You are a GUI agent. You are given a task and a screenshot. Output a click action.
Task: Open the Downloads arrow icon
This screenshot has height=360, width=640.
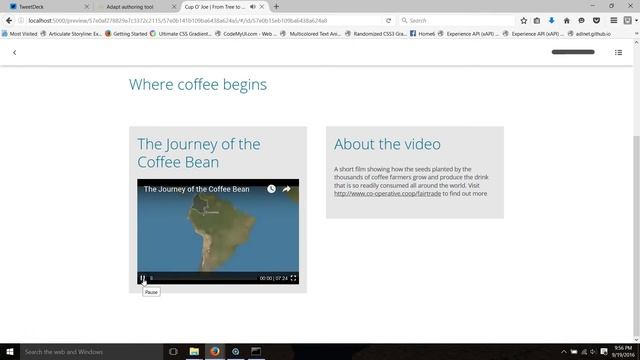pyautogui.click(x=551, y=20)
